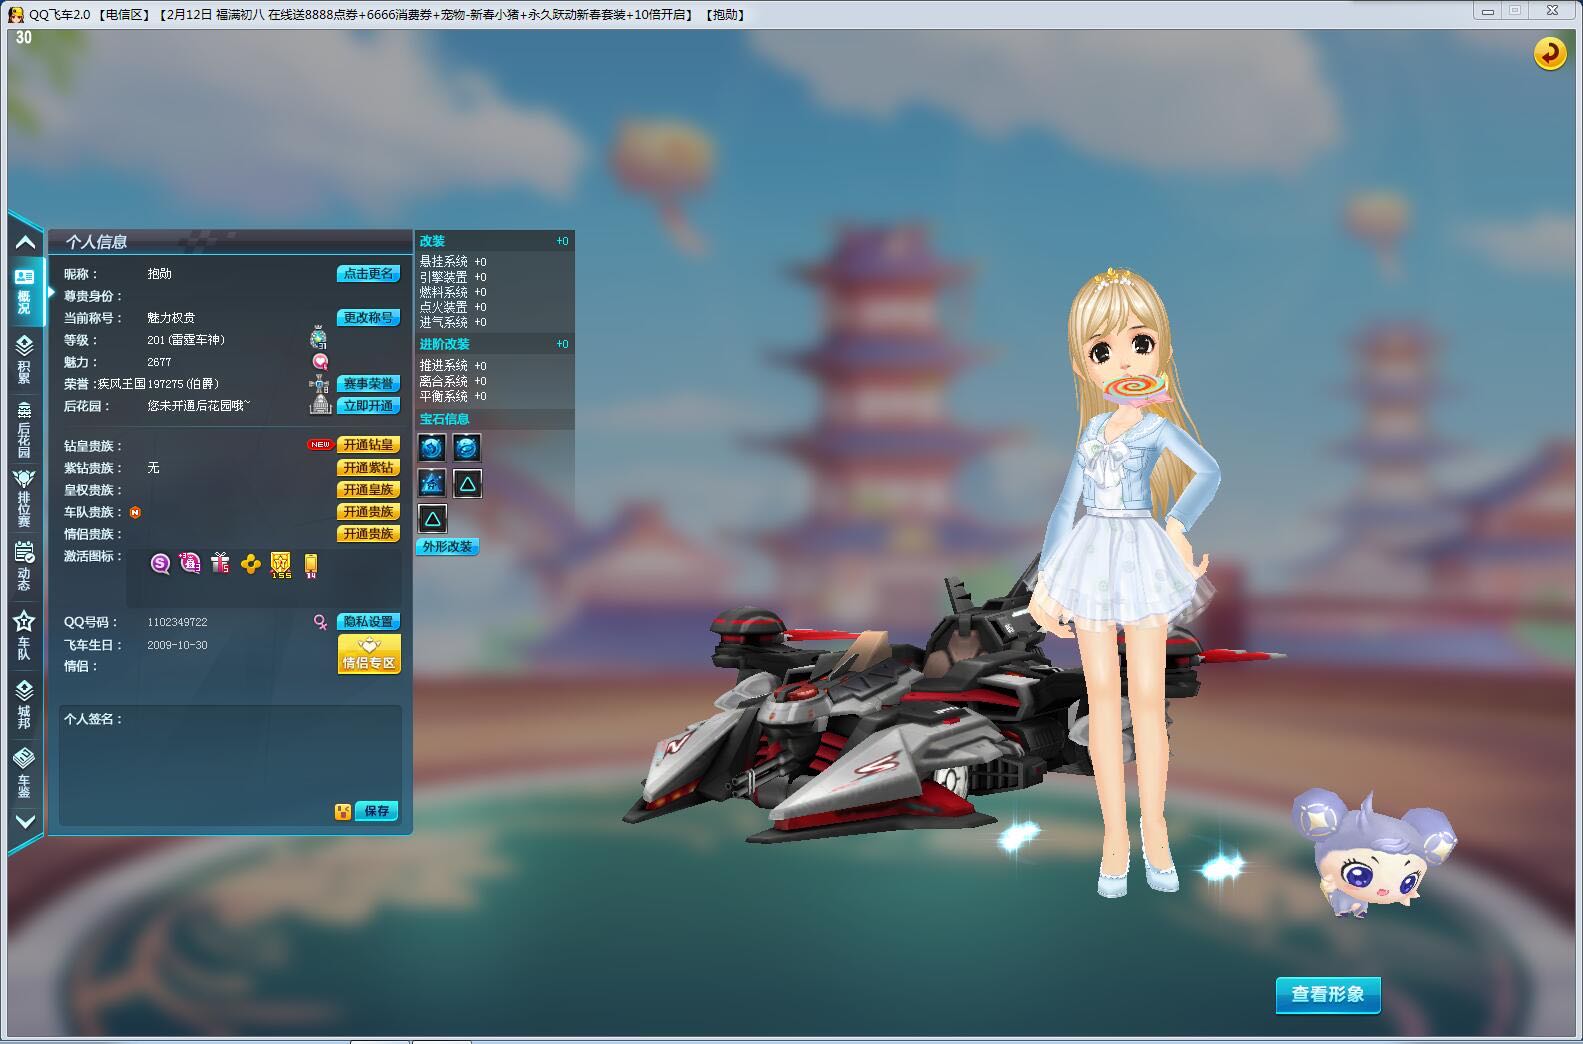Click the red NEW badge

[x=320, y=445]
